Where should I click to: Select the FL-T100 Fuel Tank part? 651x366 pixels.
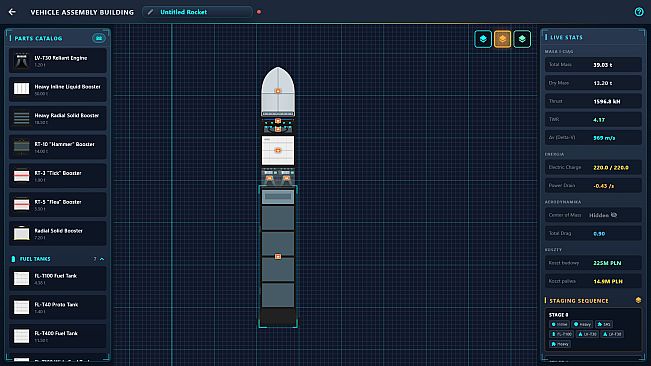[58, 279]
